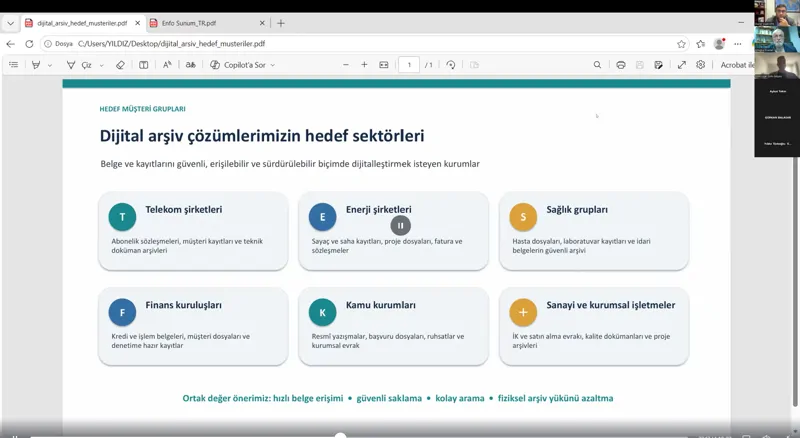Print the PDF document
The image size is (800, 438).
click(620, 65)
